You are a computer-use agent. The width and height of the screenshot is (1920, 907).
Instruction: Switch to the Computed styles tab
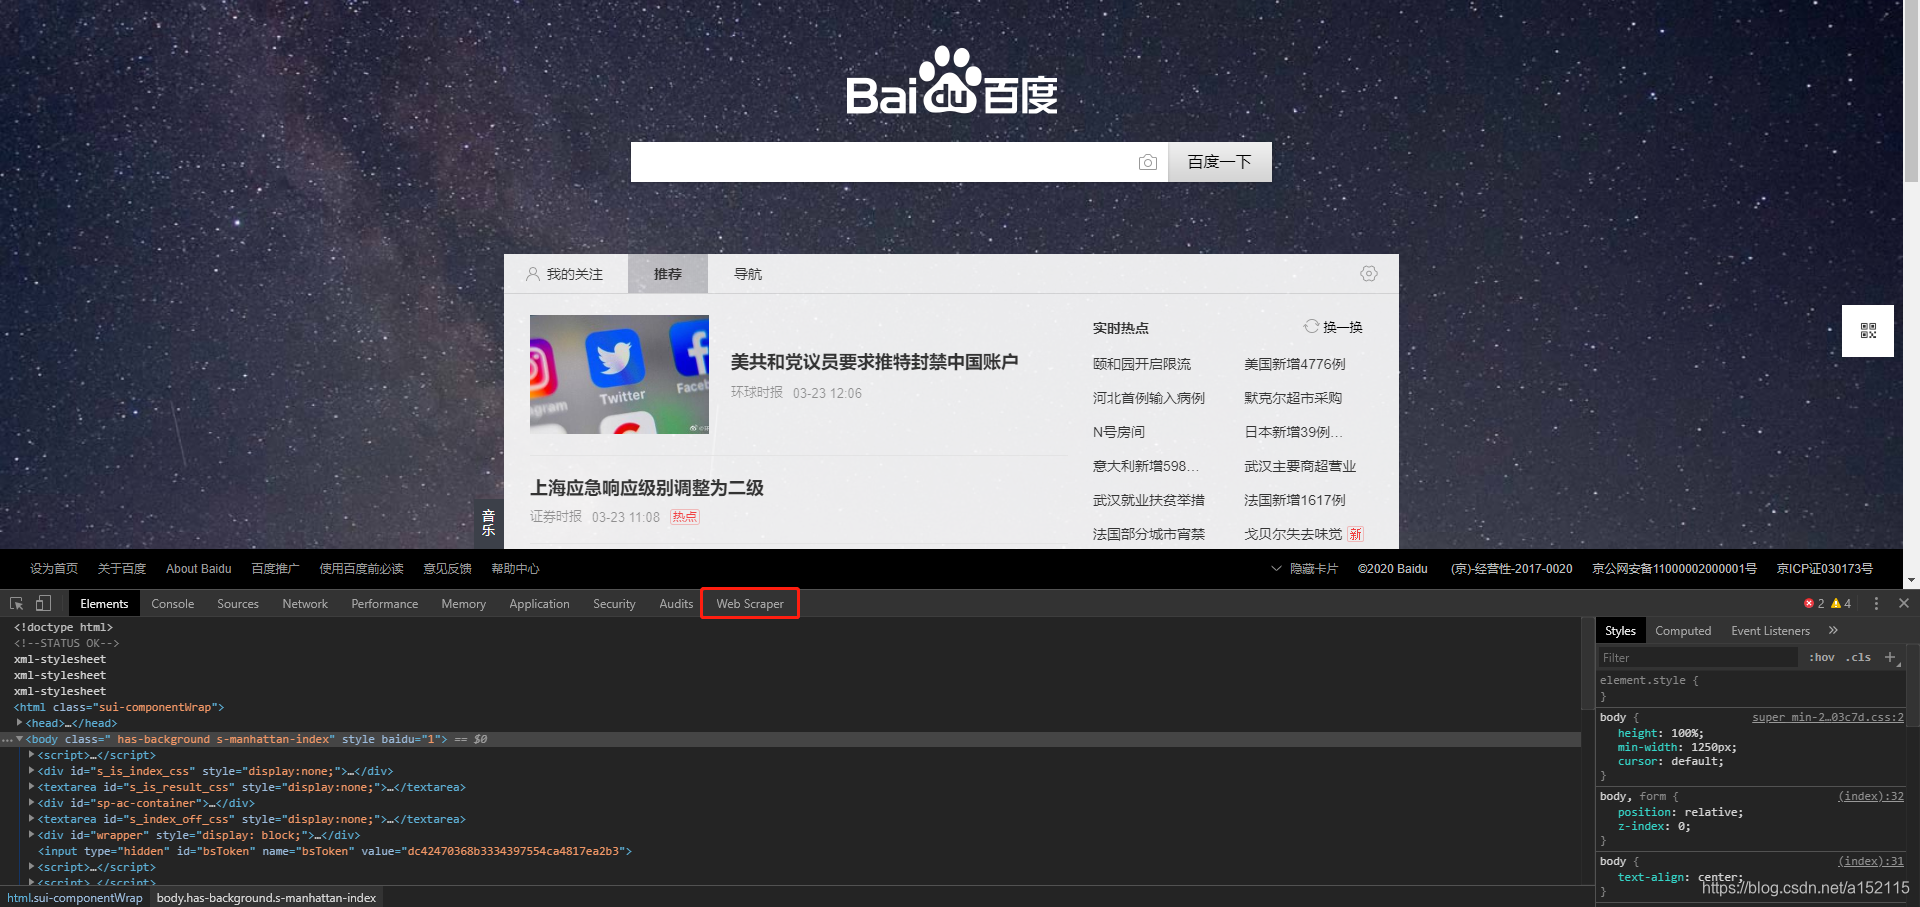pos(1683,630)
